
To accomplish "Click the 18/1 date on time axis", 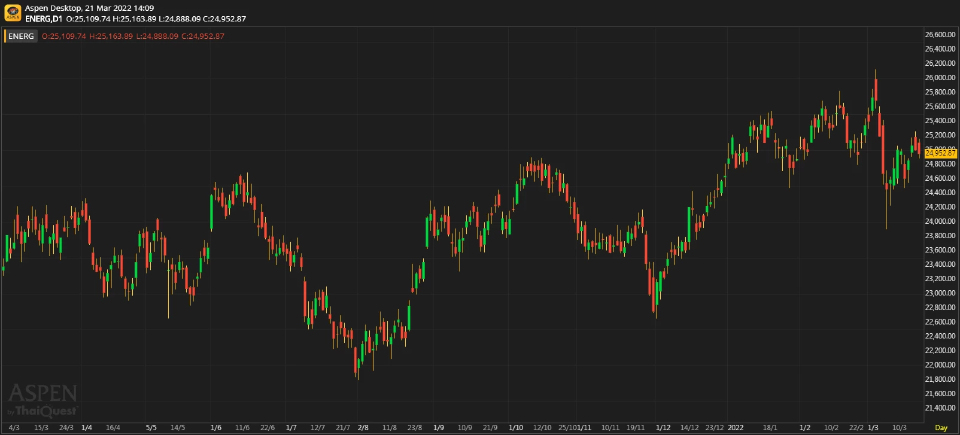I will 770,427.
